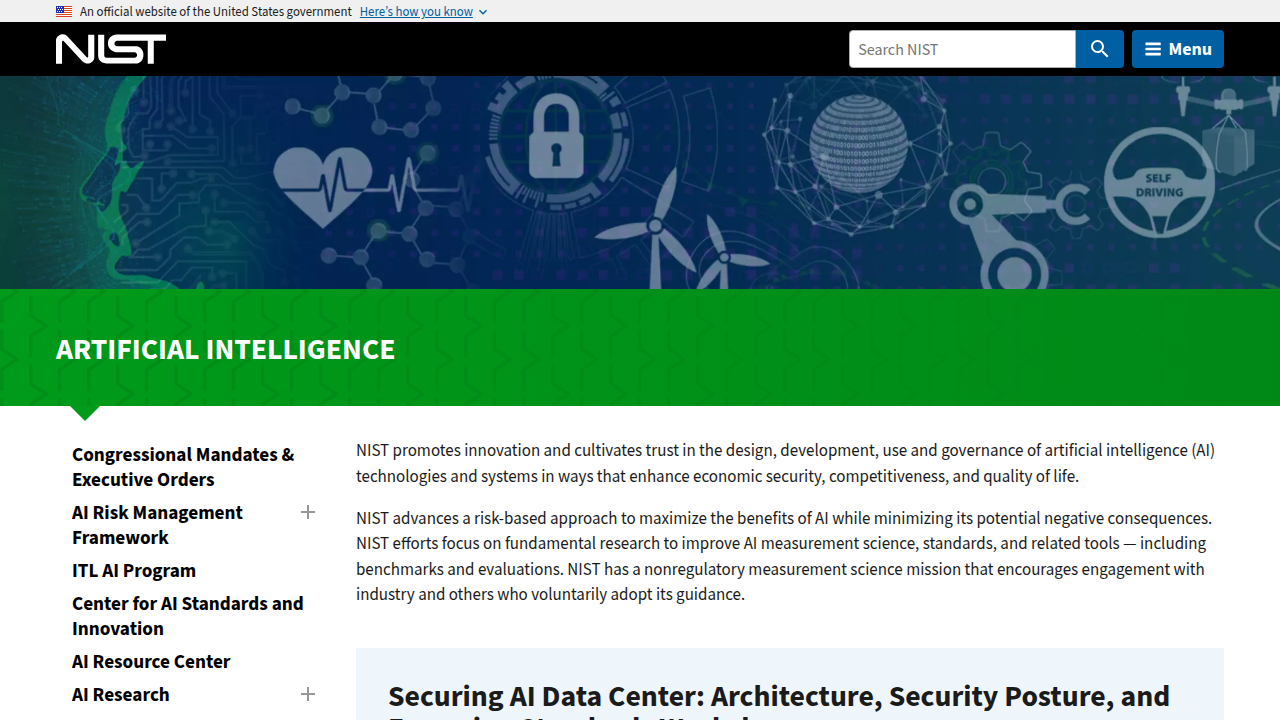Viewport: 1280px width, 720px height.
Task: Open Congressional Mandates & Executive Orders
Action: click(183, 467)
